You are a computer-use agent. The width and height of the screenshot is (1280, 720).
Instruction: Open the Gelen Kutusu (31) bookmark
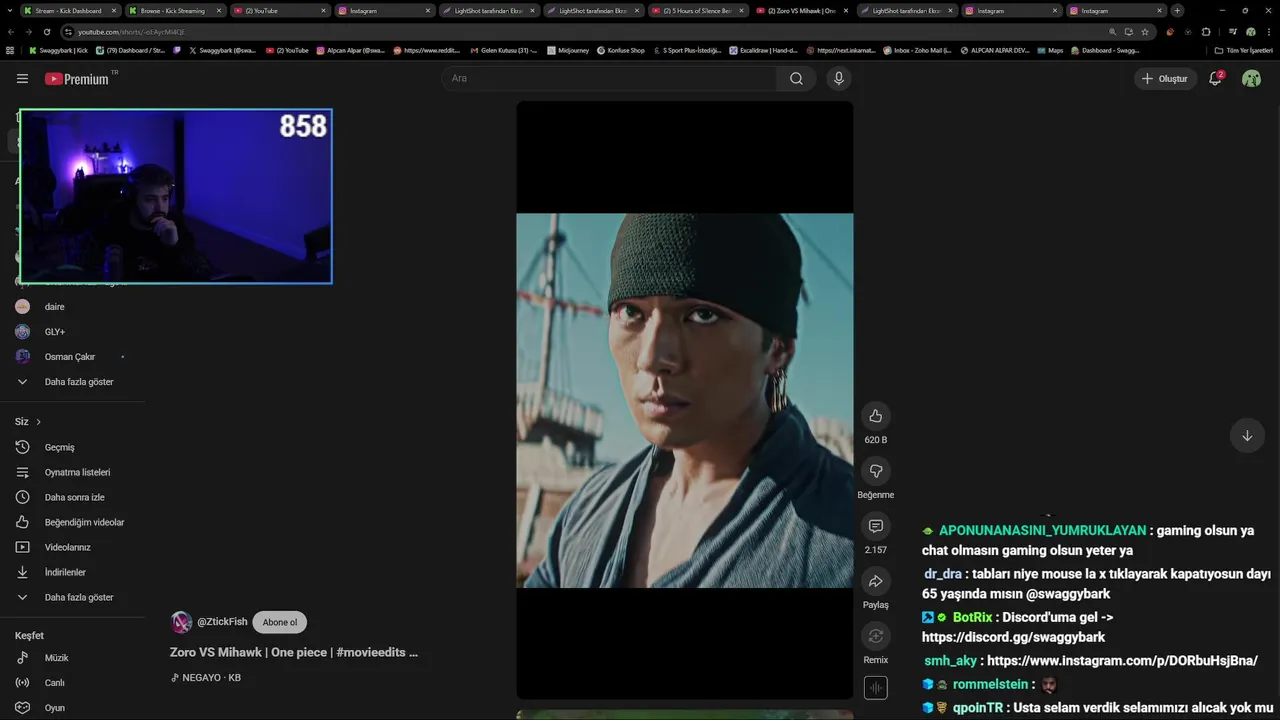[503, 50]
